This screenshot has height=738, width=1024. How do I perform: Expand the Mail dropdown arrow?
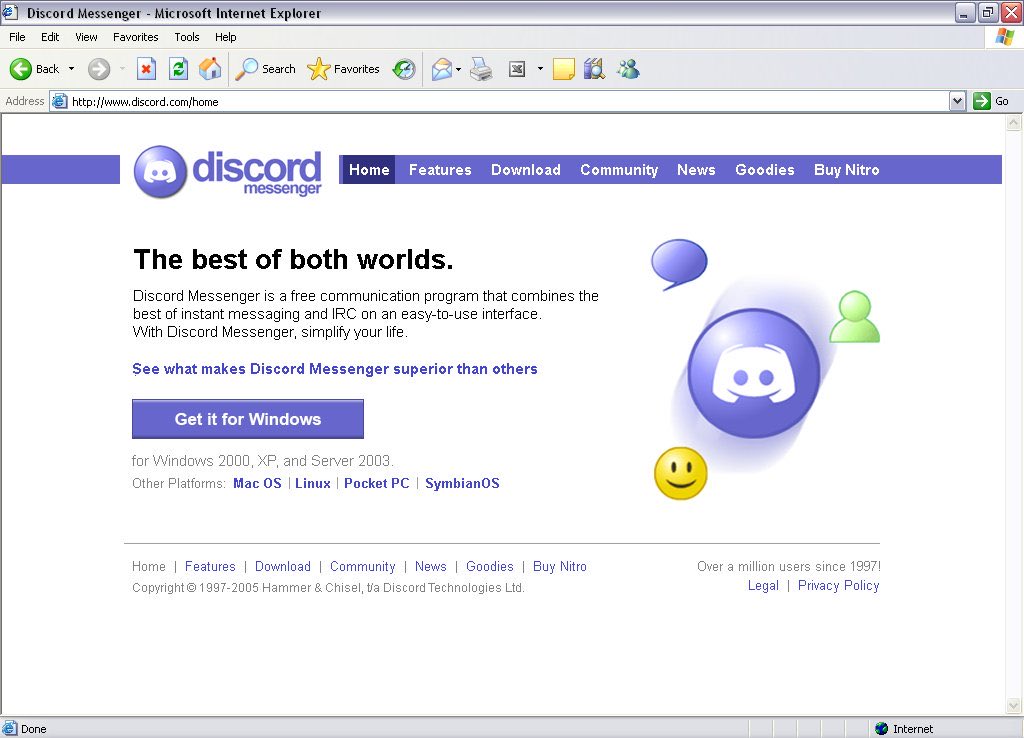pyautogui.click(x=458, y=69)
